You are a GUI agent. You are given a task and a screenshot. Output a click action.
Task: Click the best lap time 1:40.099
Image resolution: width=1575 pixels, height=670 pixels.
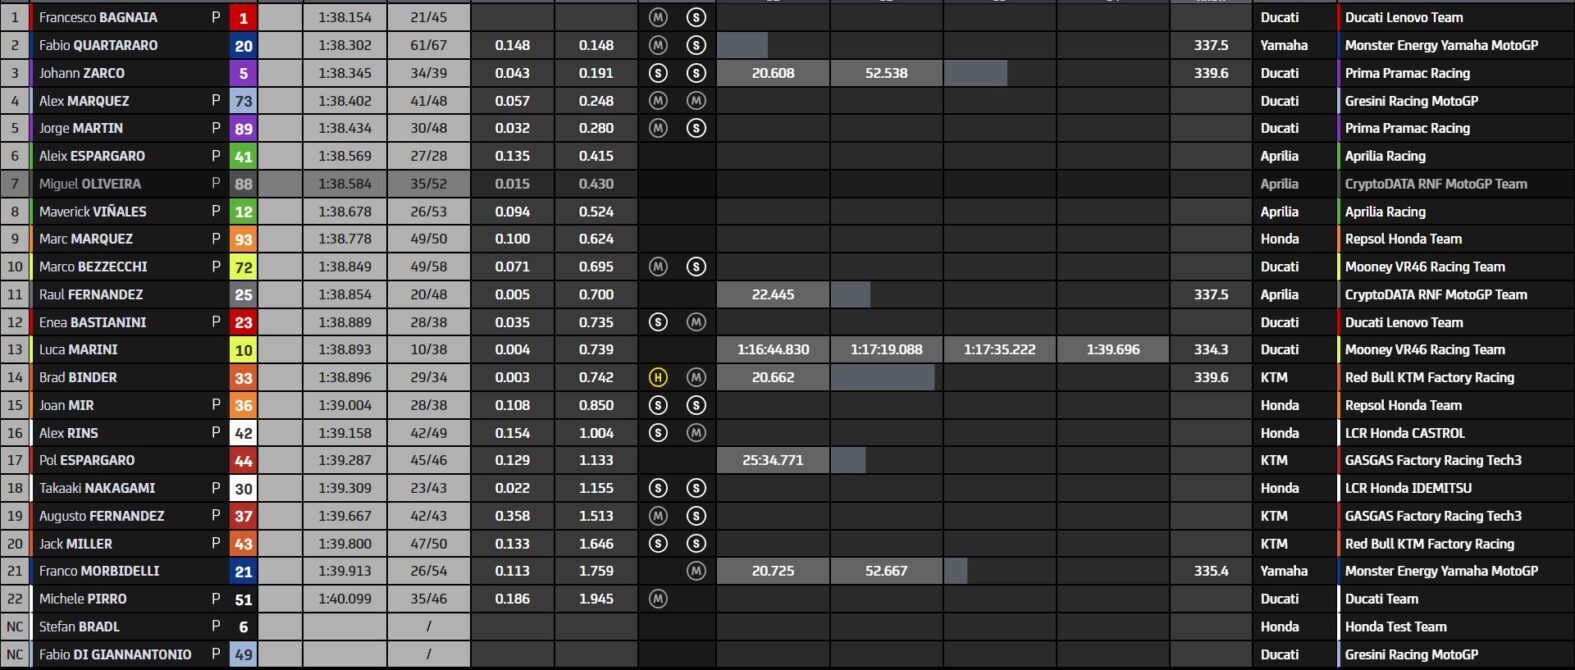(345, 599)
